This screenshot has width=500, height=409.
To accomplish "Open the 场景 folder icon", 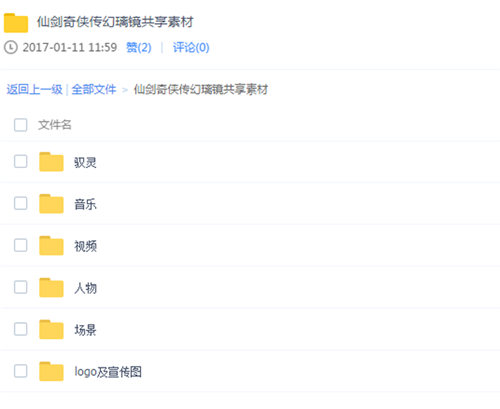I will tap(51, 329).
